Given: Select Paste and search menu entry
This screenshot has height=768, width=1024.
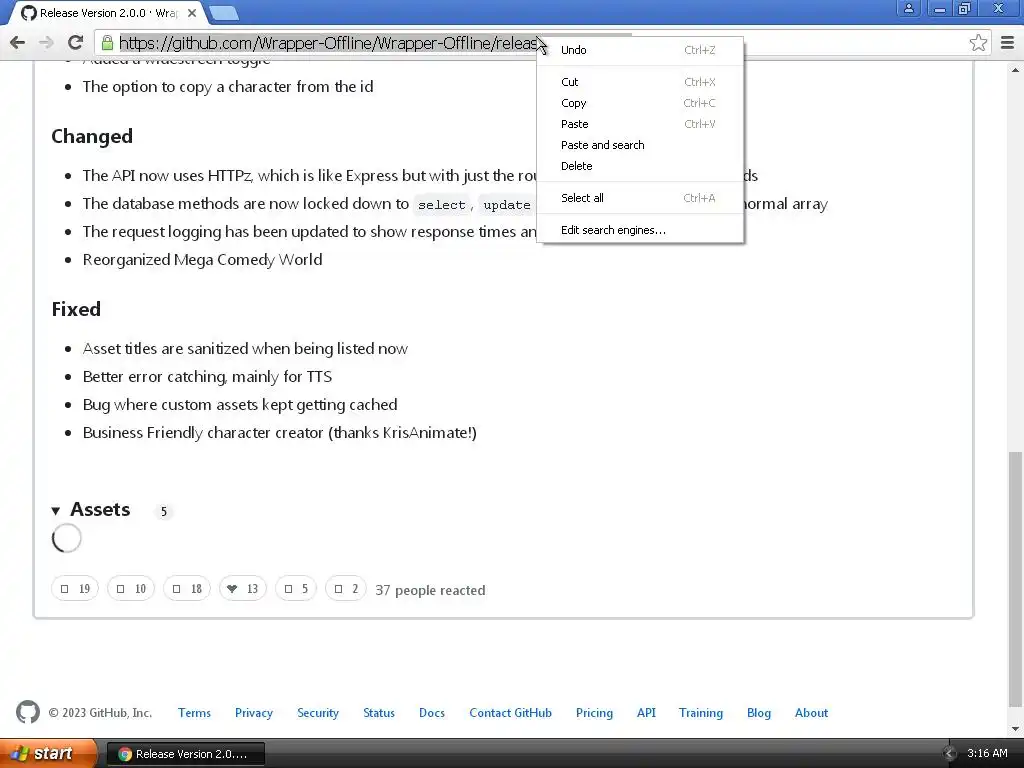Looking at the screenshot, I should (x=640, y=145).
